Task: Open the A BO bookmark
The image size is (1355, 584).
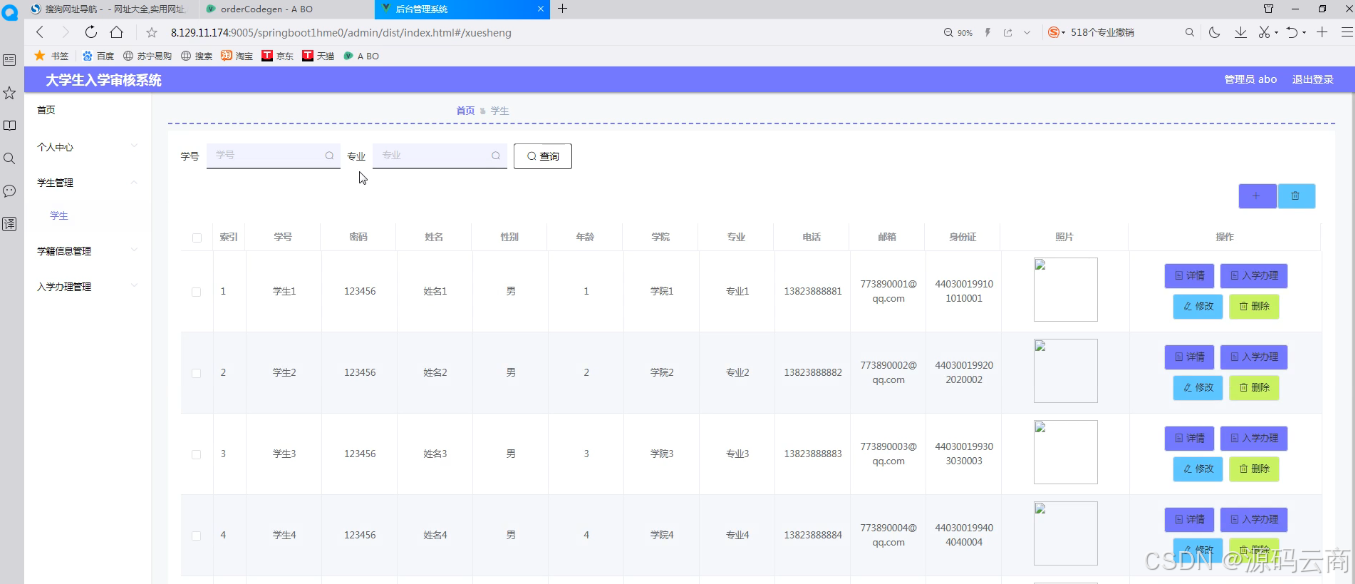Action: (x=361, y=56)
